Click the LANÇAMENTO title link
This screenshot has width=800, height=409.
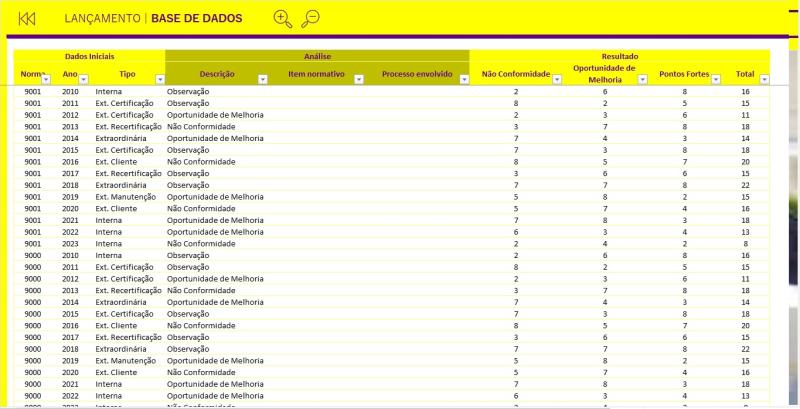[102, 19]
